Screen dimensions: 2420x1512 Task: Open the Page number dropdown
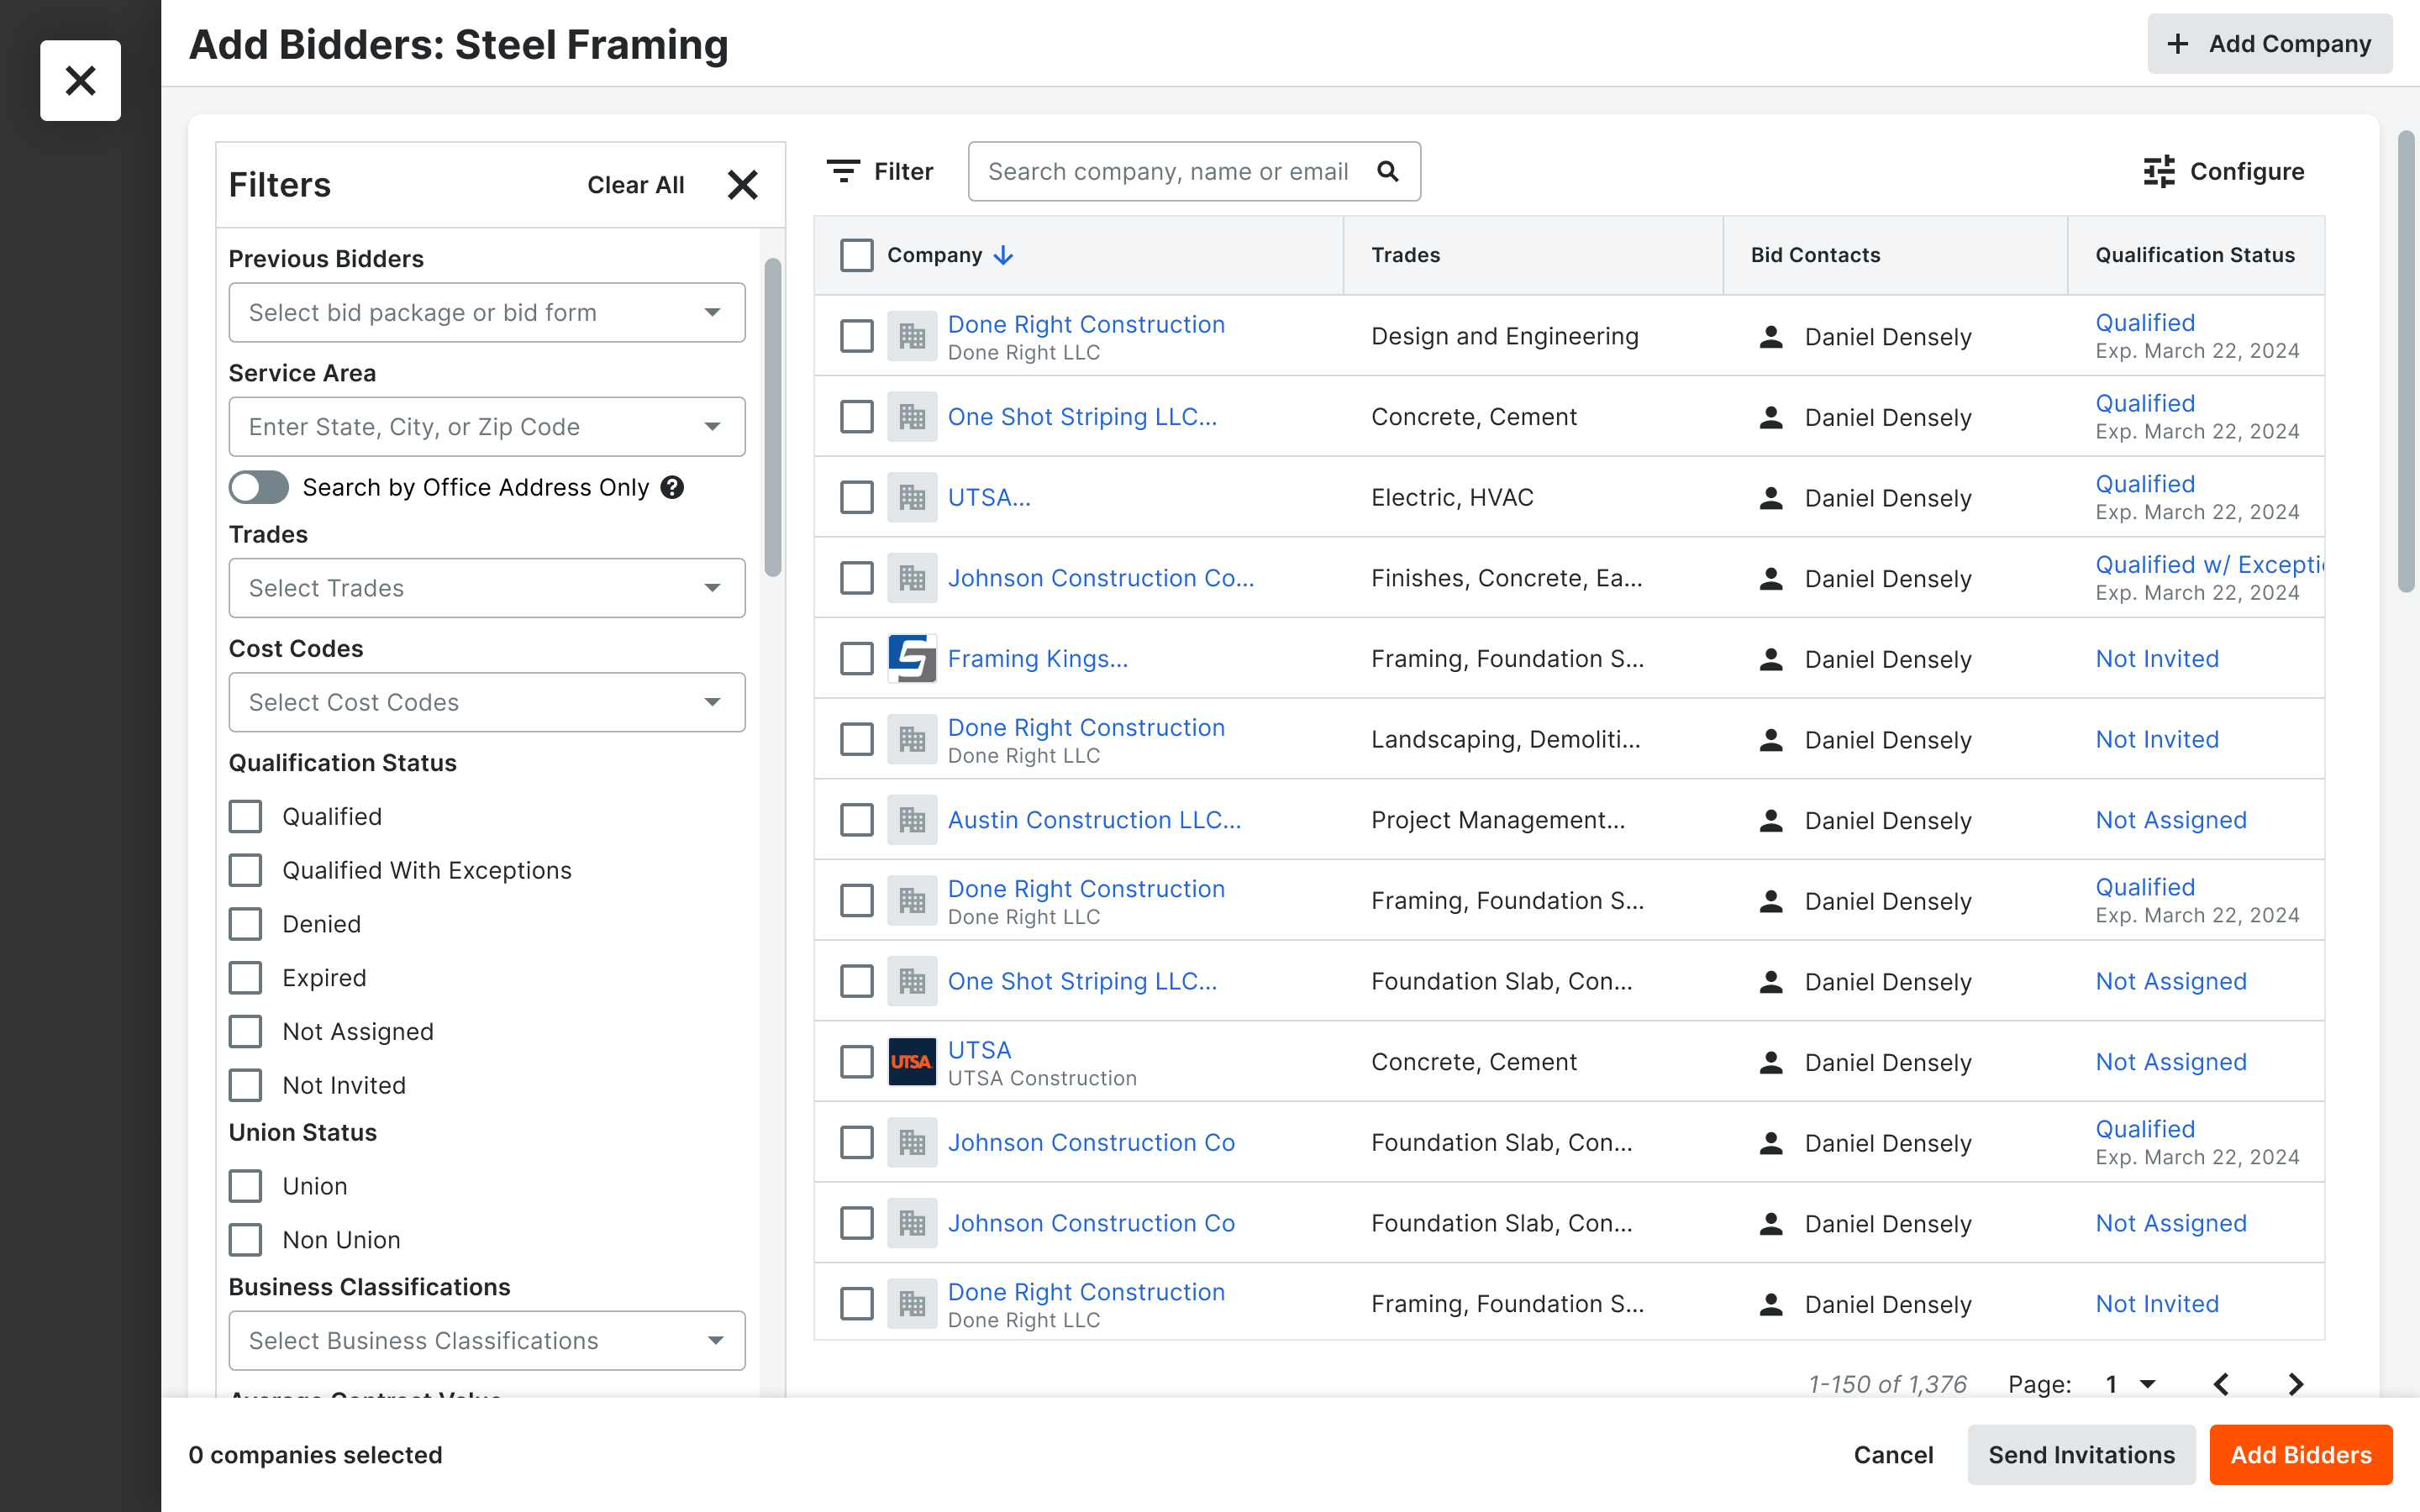pyautogui.click(x=2130, y=1384)
